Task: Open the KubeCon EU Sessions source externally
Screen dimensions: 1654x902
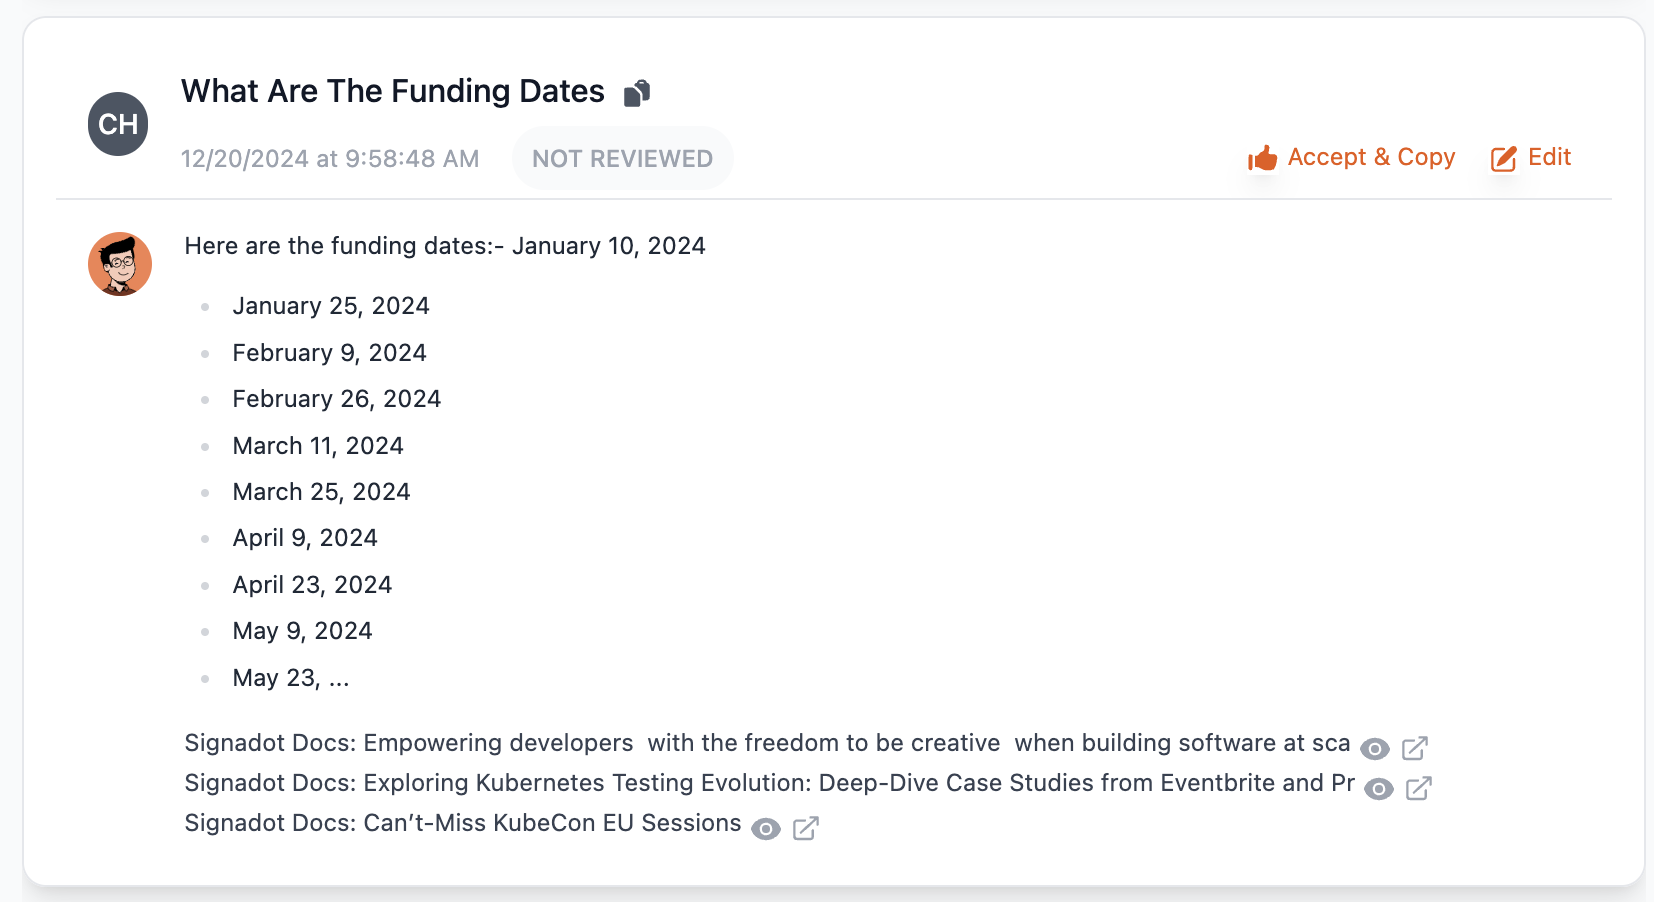Action: click(x=806, y=828)
